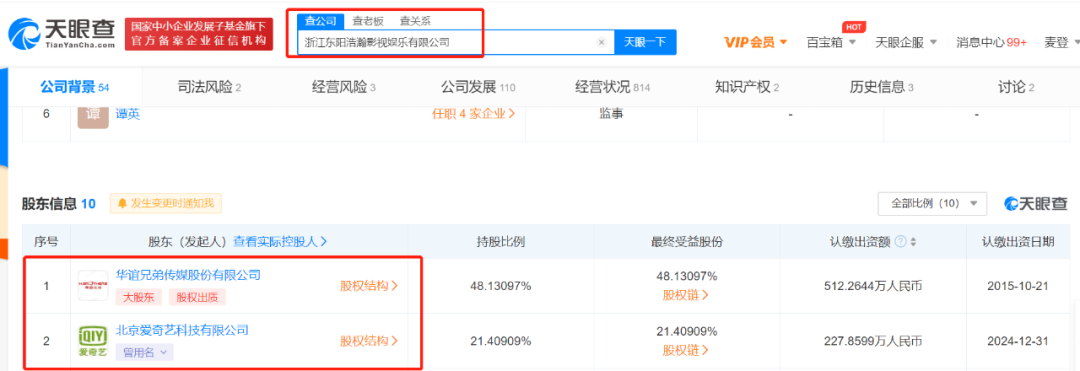Expand the 曾用名 dropdown tag
The height and width of the screenshot is (371, 1080).
point(145,352)
